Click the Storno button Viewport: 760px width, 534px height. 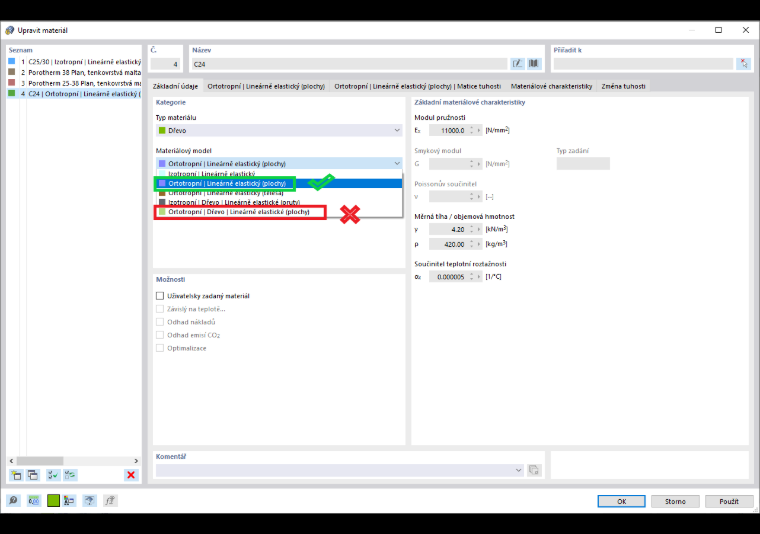click(675, 501)
